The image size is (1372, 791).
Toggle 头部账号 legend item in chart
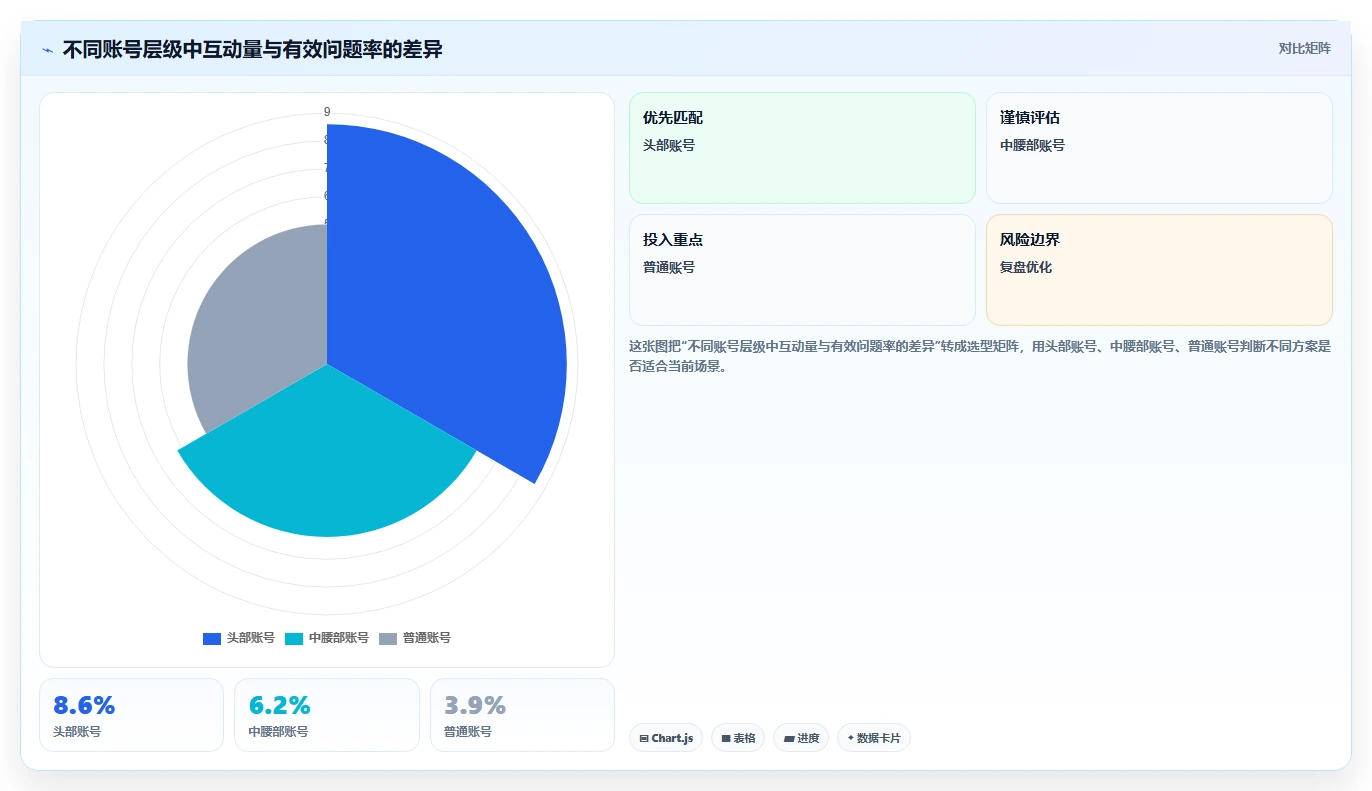[x=239, y=638]
